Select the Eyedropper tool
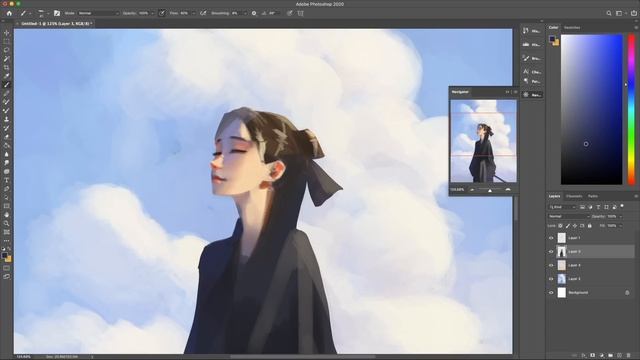The width and height of the screenshot is (640, 360). (x=7, y=76)
